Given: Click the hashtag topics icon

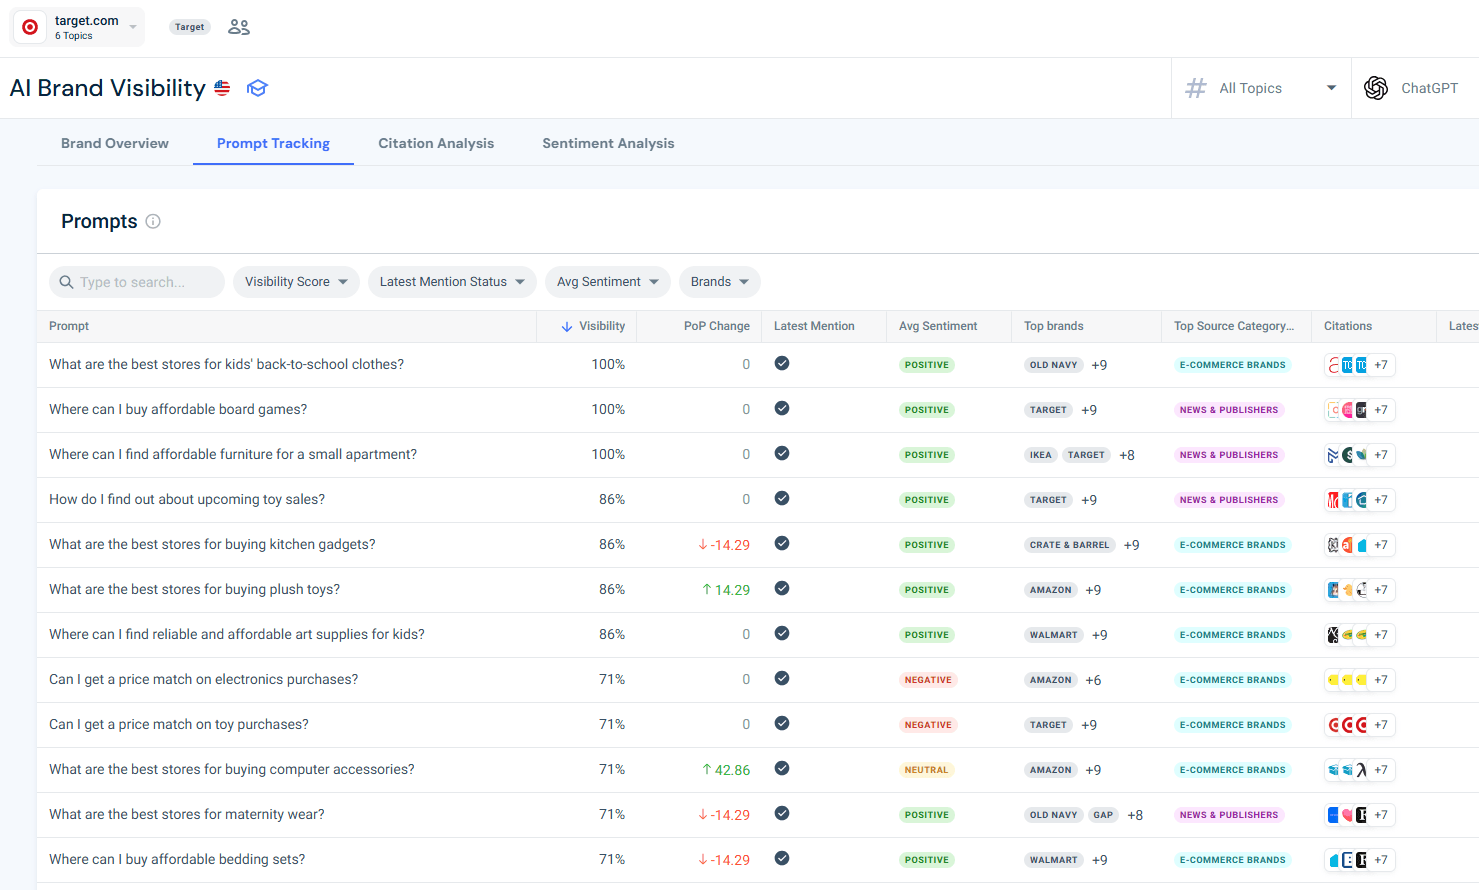Looking at the screenshot, I should tap(1196, 88).
